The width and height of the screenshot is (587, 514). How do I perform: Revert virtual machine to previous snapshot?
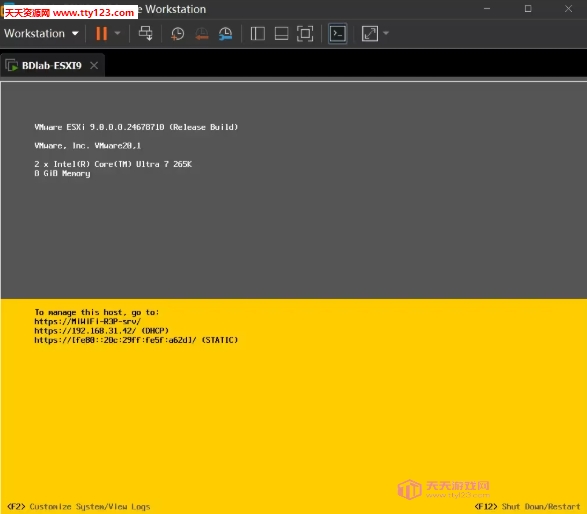pyautogui.click(x=202, y=34)
